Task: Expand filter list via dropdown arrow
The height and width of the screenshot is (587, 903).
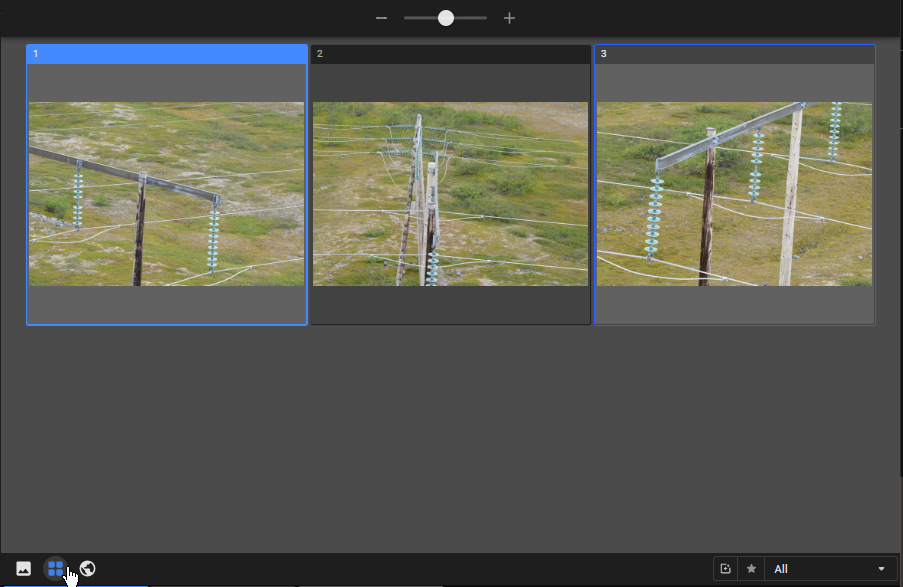Action: pyautogui.click(x=881, y=569)
